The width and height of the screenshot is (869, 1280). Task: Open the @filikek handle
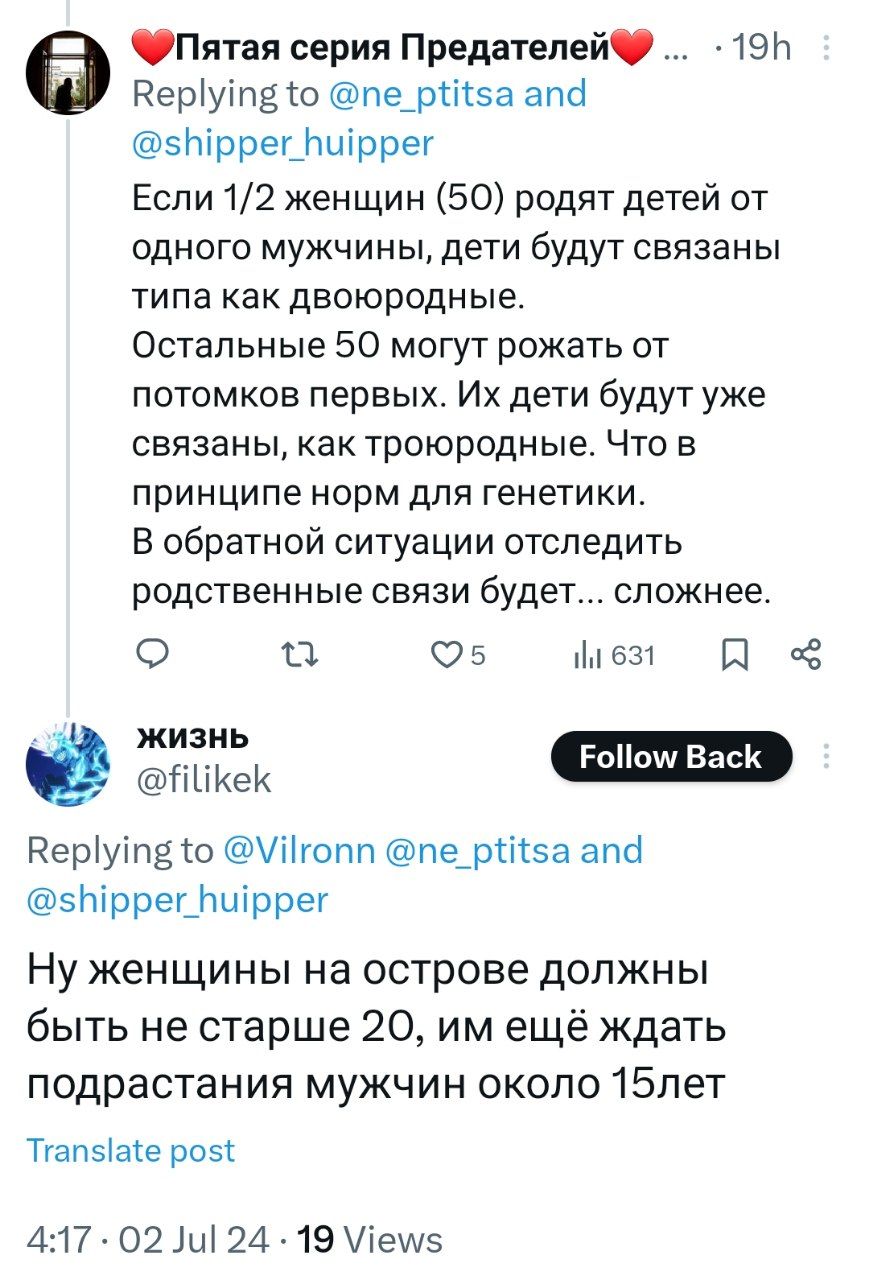203,780
